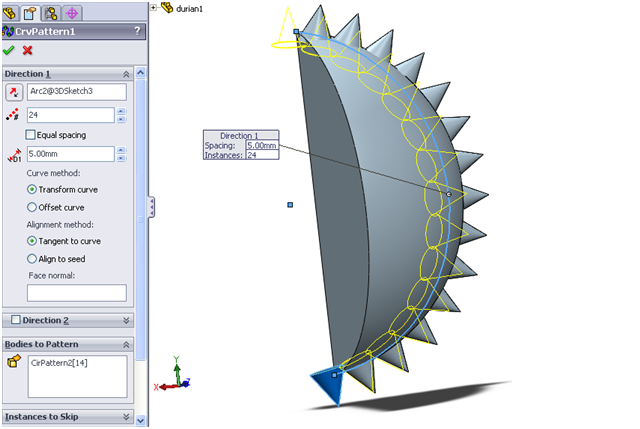Expand the durian1 flyout tree node
The width and height of the screenshot is (640, 429).
pos(153,7)
